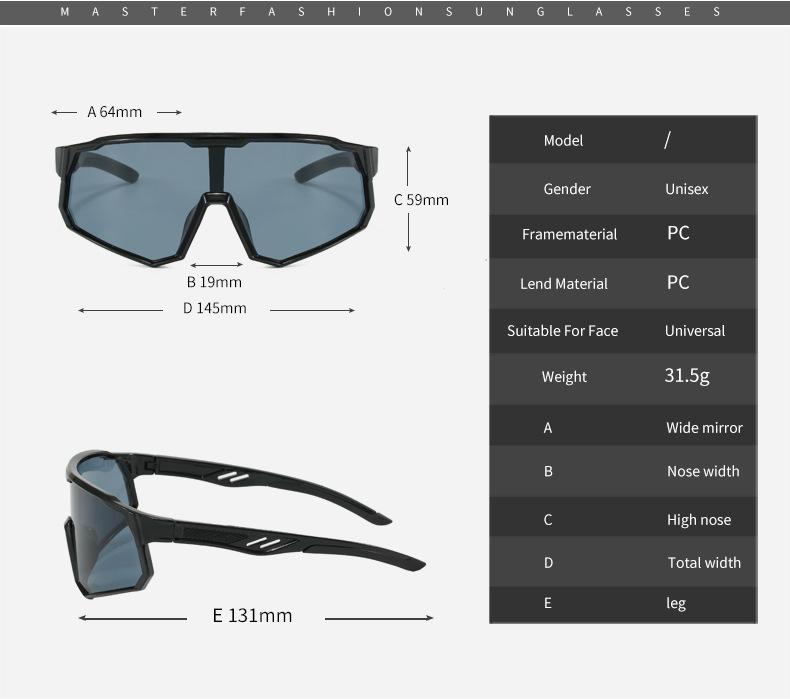Click the 'A 64mm' measurement label
This screenshot has width=790, height=699.
pos(115,112)
